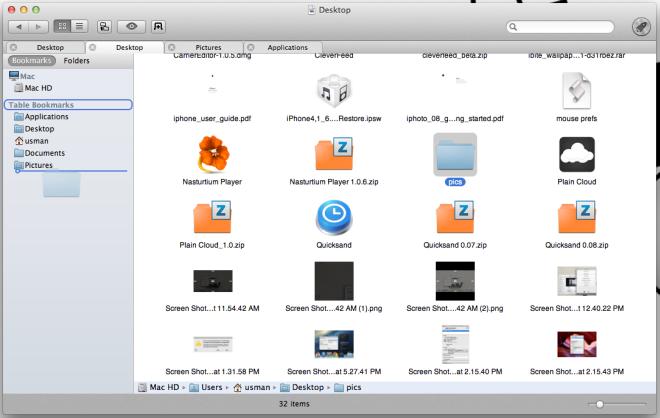Viewport: 660px width, 418px height.
Task: Go to Mac HD in the path bar
Action: (159, 387)
